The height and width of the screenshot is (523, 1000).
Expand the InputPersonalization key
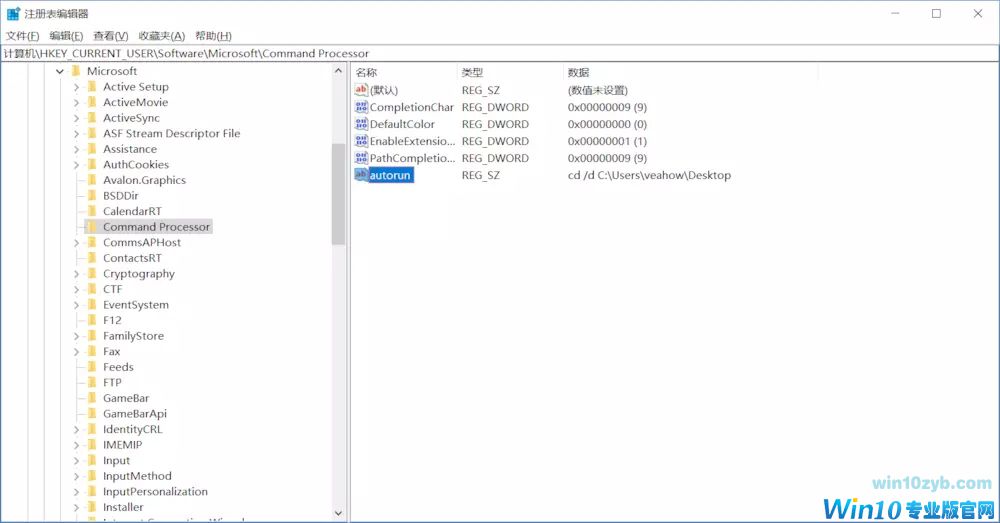76,492
